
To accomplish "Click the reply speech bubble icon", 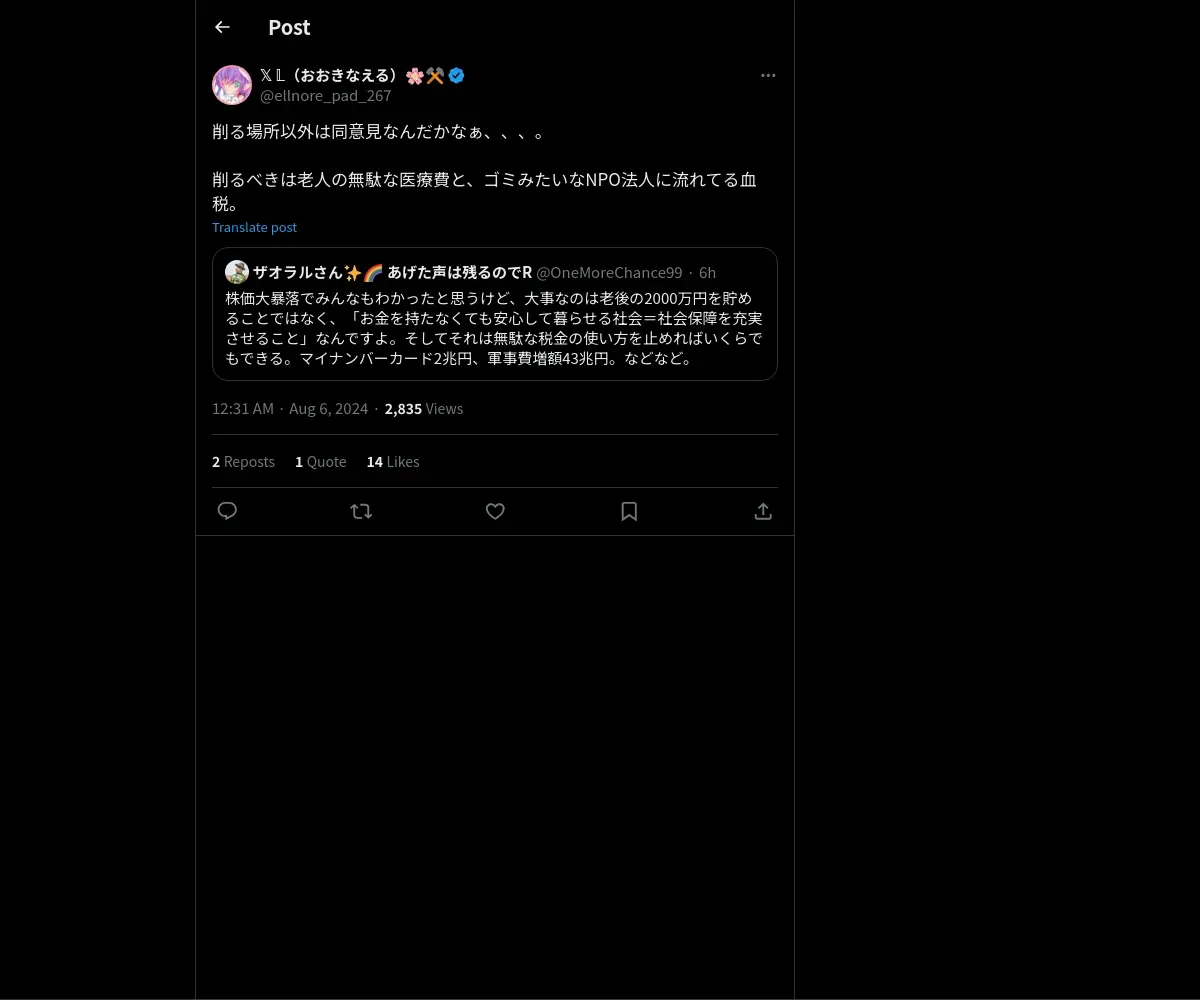I will coord(227,511).
